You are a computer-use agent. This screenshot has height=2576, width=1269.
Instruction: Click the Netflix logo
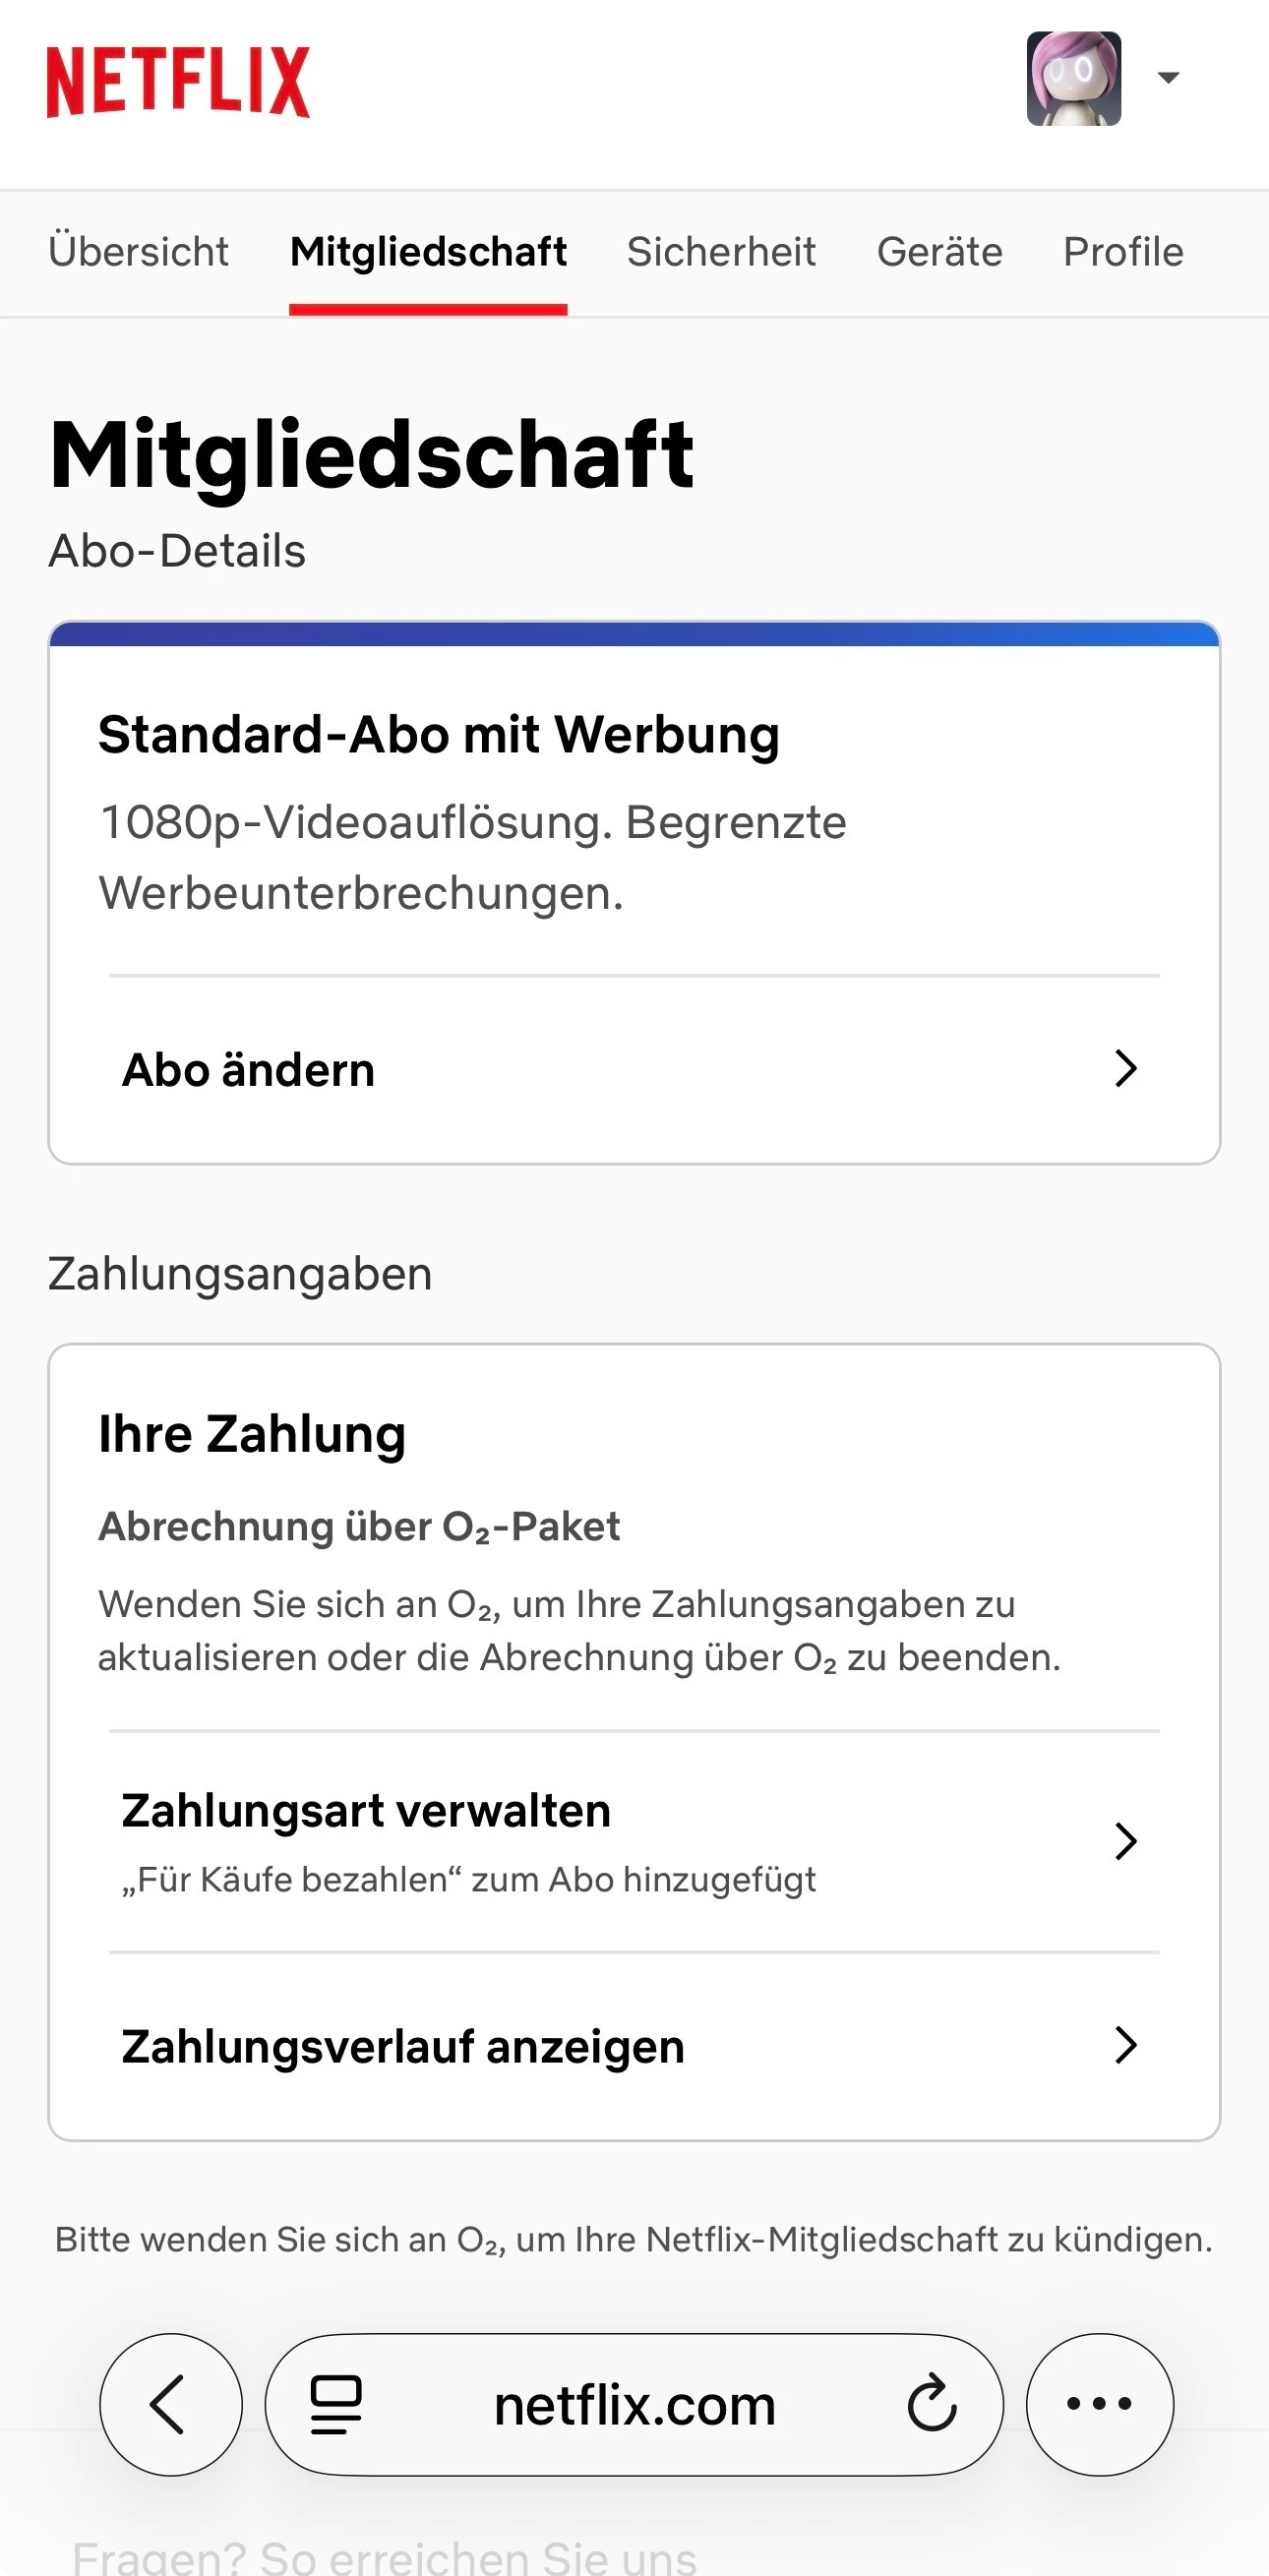pos(178,82)
